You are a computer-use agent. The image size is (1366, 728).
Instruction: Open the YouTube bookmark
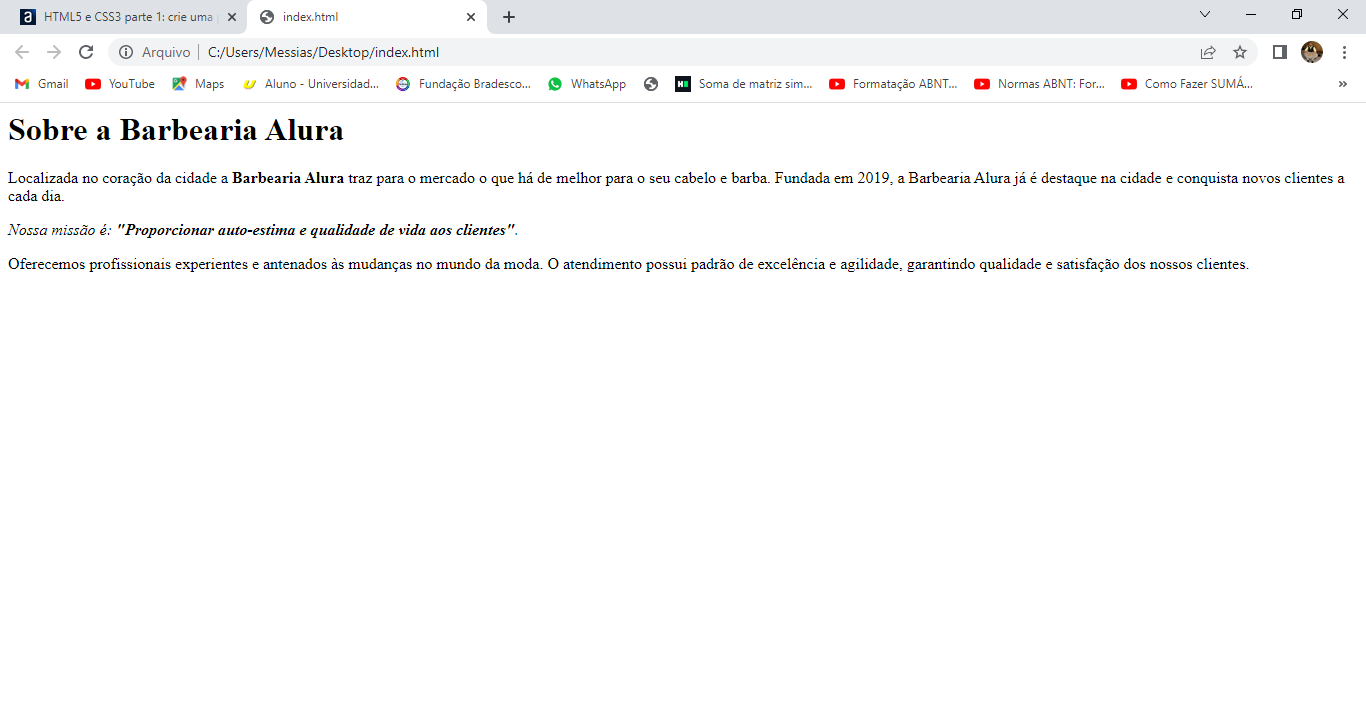point(120,84)
